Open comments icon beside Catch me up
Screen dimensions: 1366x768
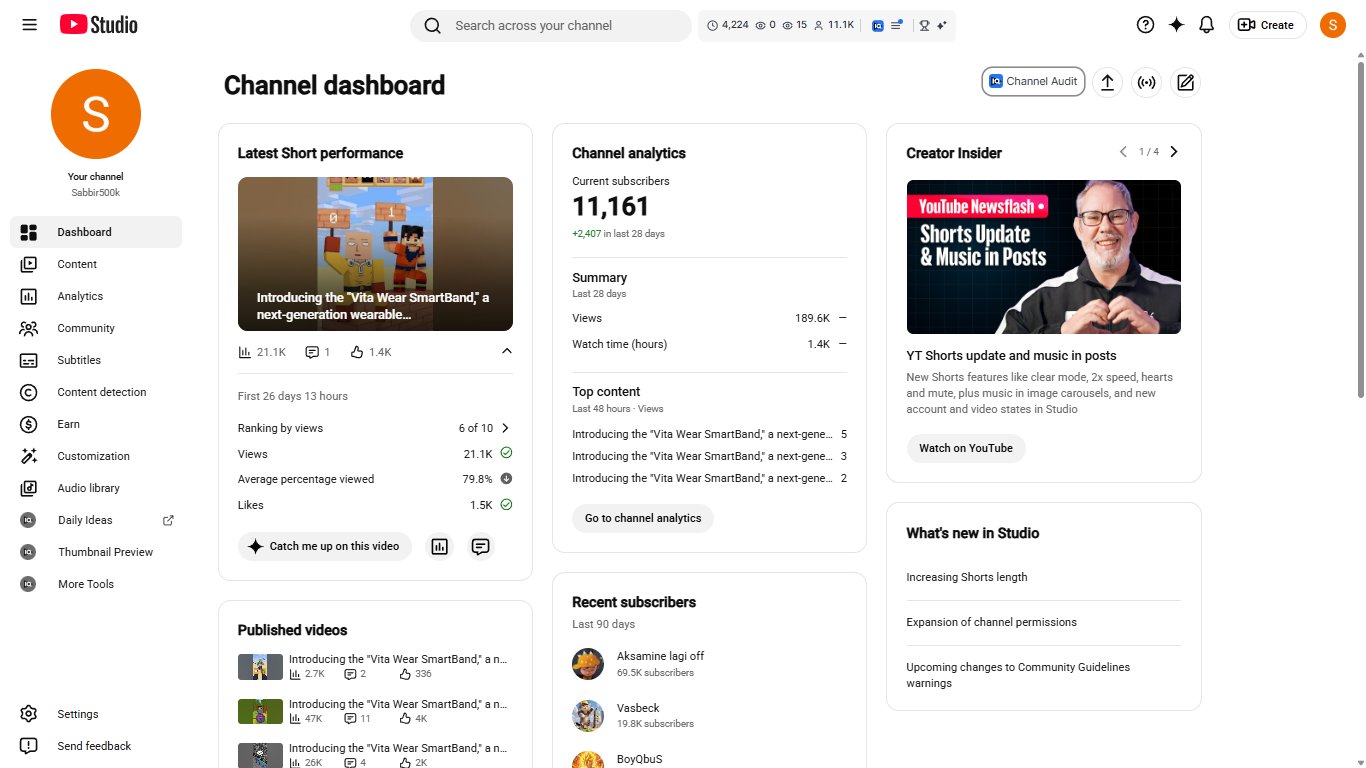(481, 547)
